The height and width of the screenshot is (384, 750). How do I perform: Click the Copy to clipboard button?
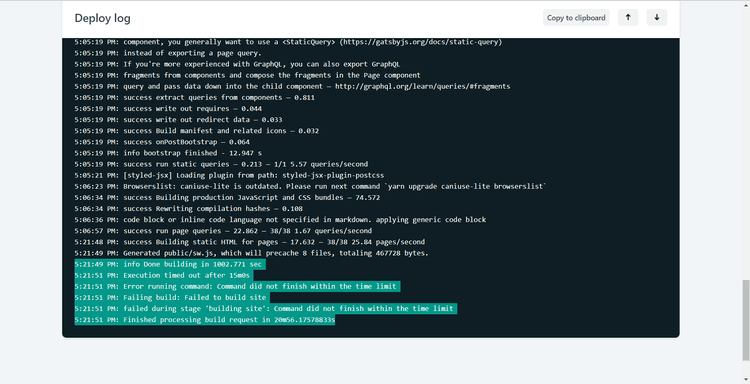click(576, 18)
